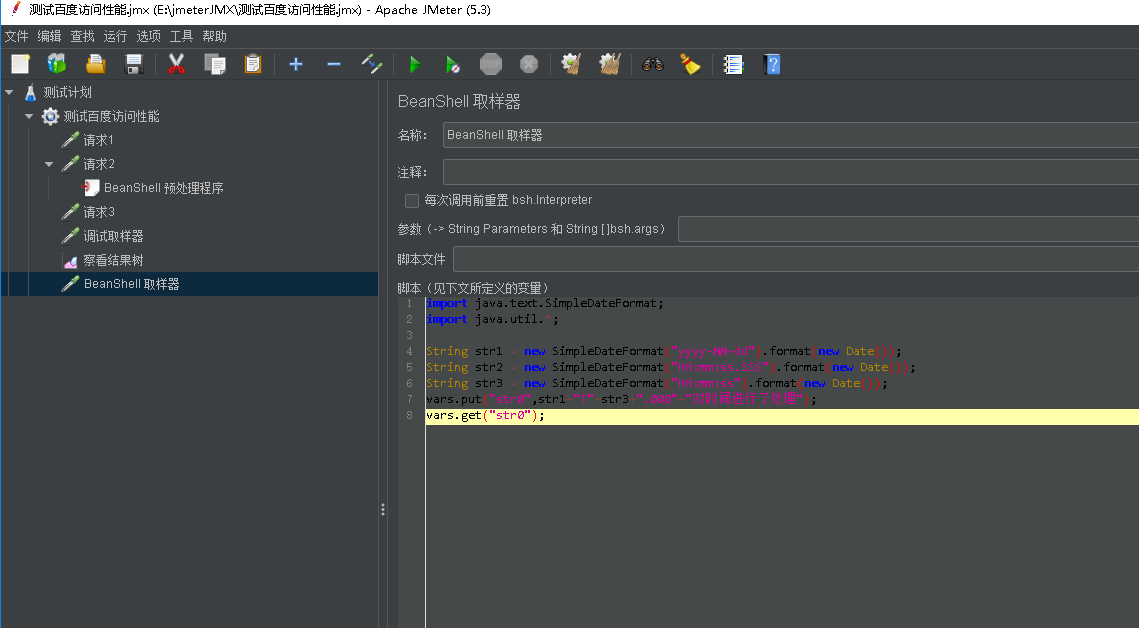This screenshot has width=1139, height=628.
Task: Reset search with yellow brush icon
Action: (690, 65)
